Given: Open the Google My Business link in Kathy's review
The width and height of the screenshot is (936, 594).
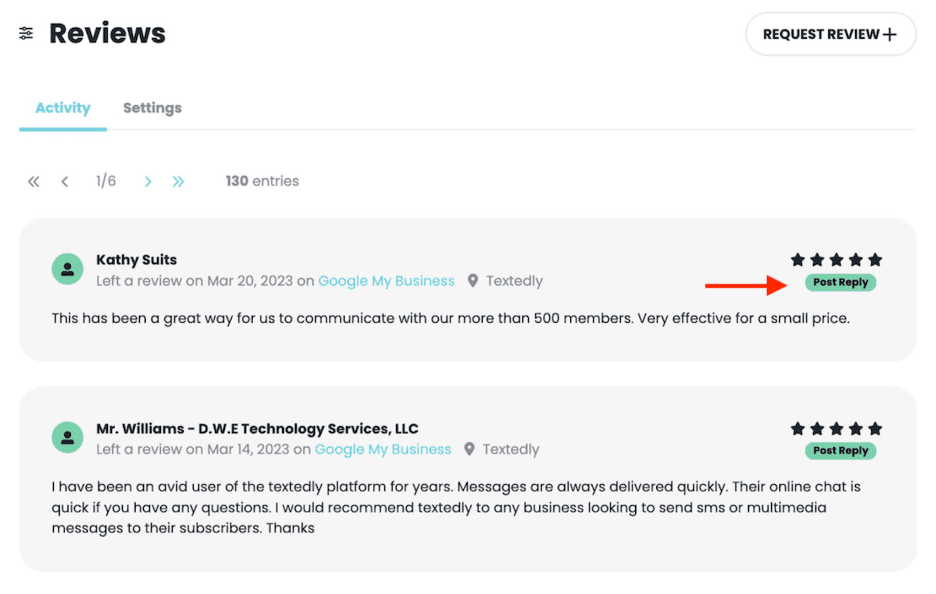Looking at the screenshot, I should [x=386, y=281].
